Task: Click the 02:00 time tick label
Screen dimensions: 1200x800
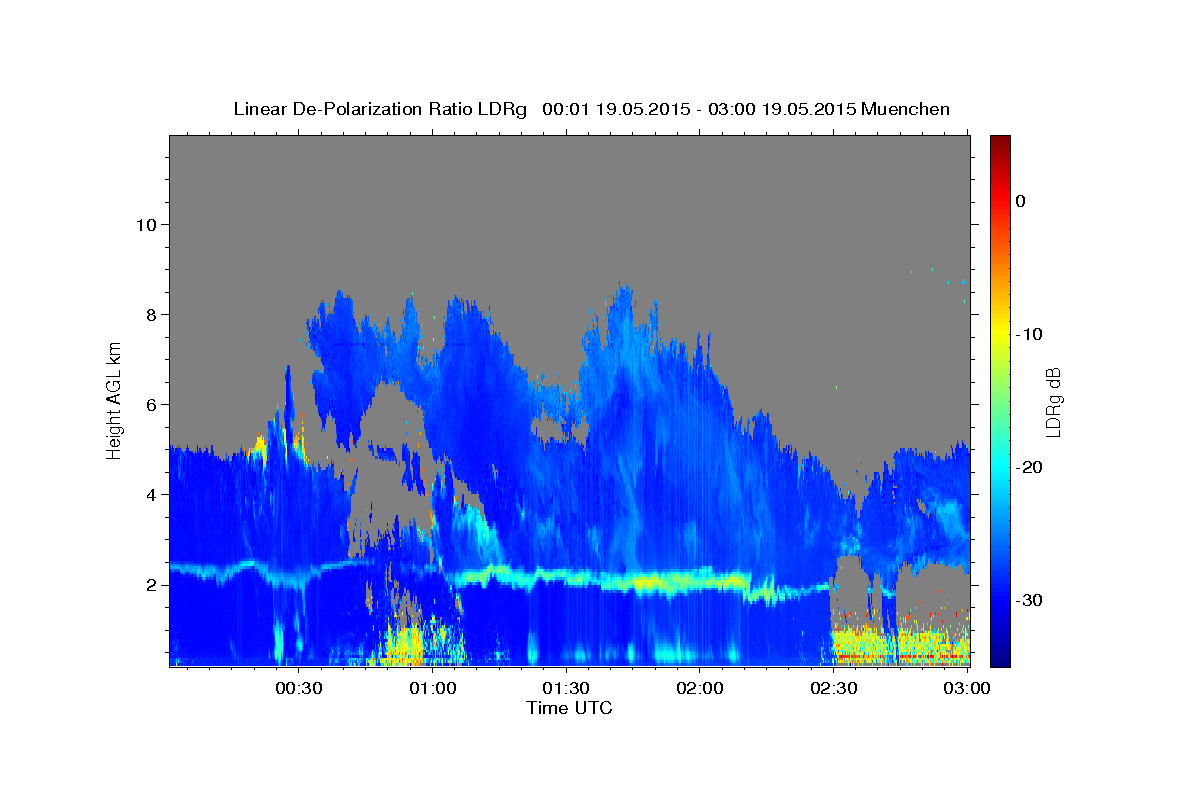Action: 700,689
